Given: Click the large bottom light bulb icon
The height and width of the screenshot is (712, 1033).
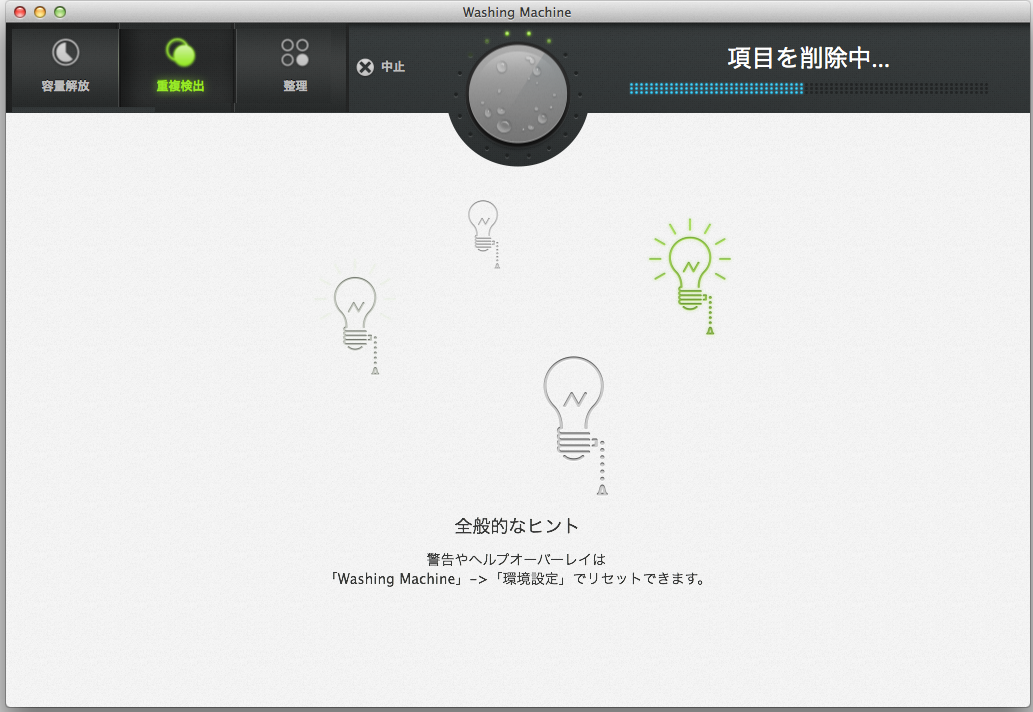Looking at the screenshot, I should click(x=576, y=424).
